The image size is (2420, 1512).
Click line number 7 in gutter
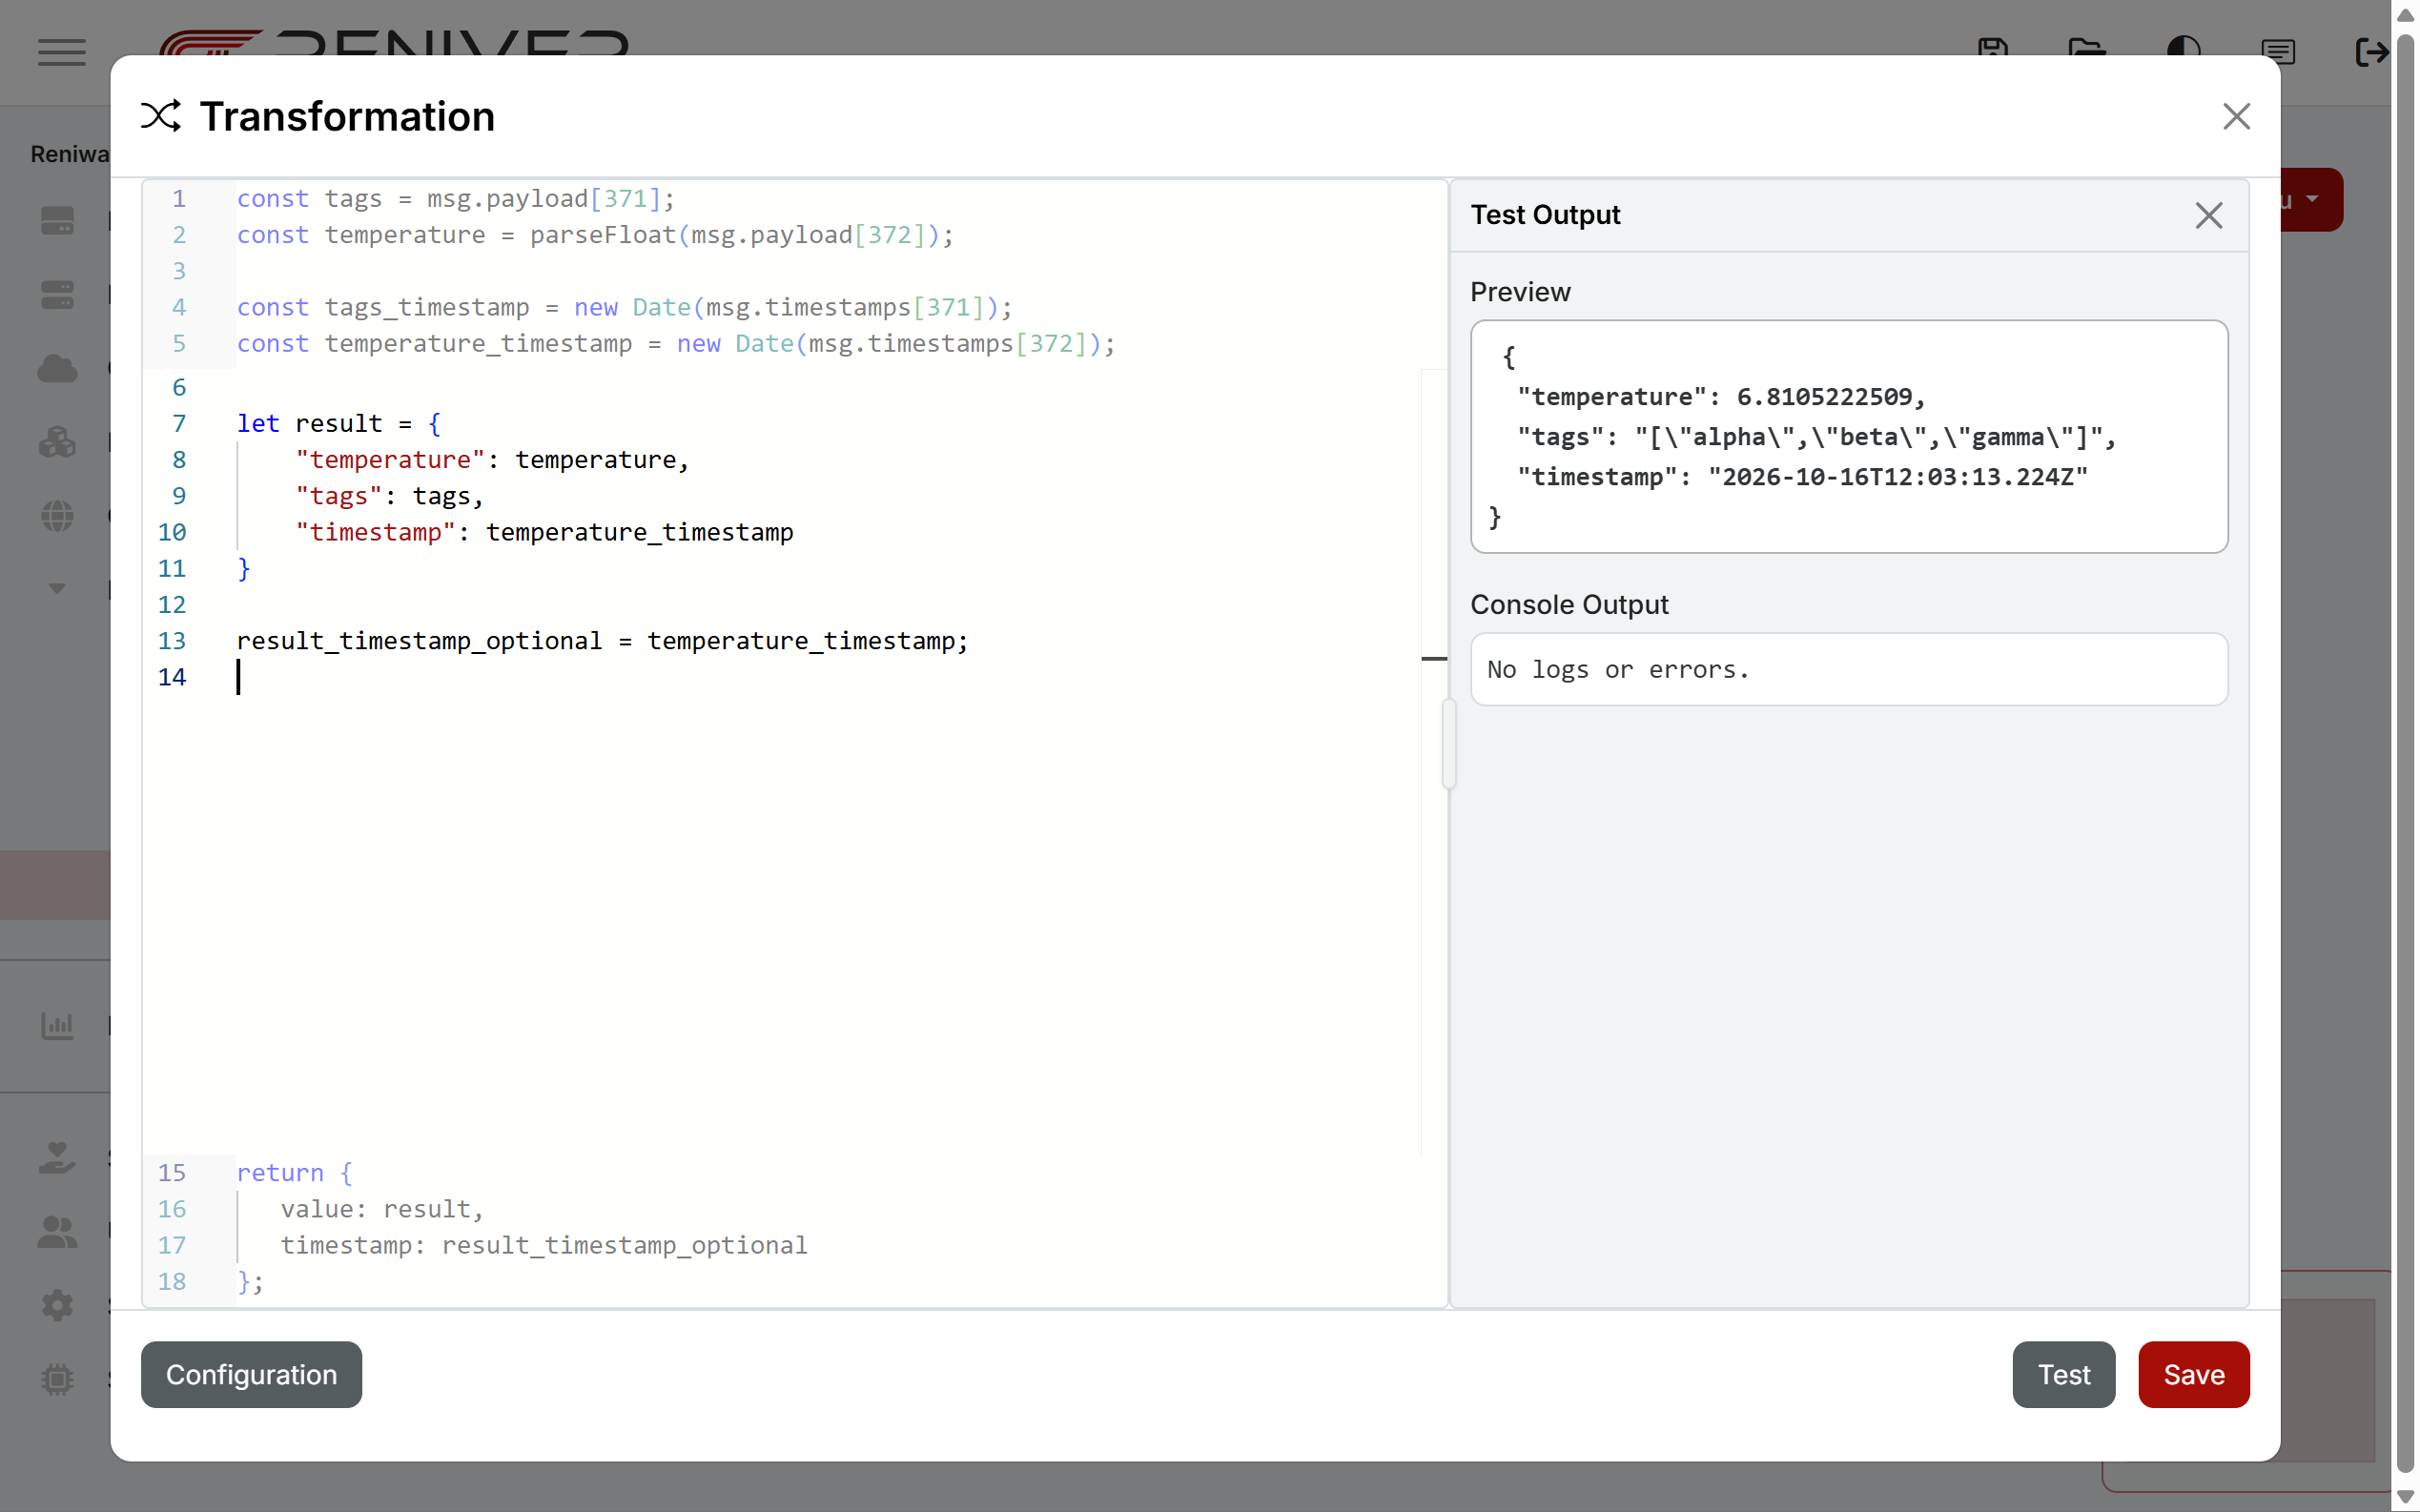pyautogui.click(x=178, y=423)
